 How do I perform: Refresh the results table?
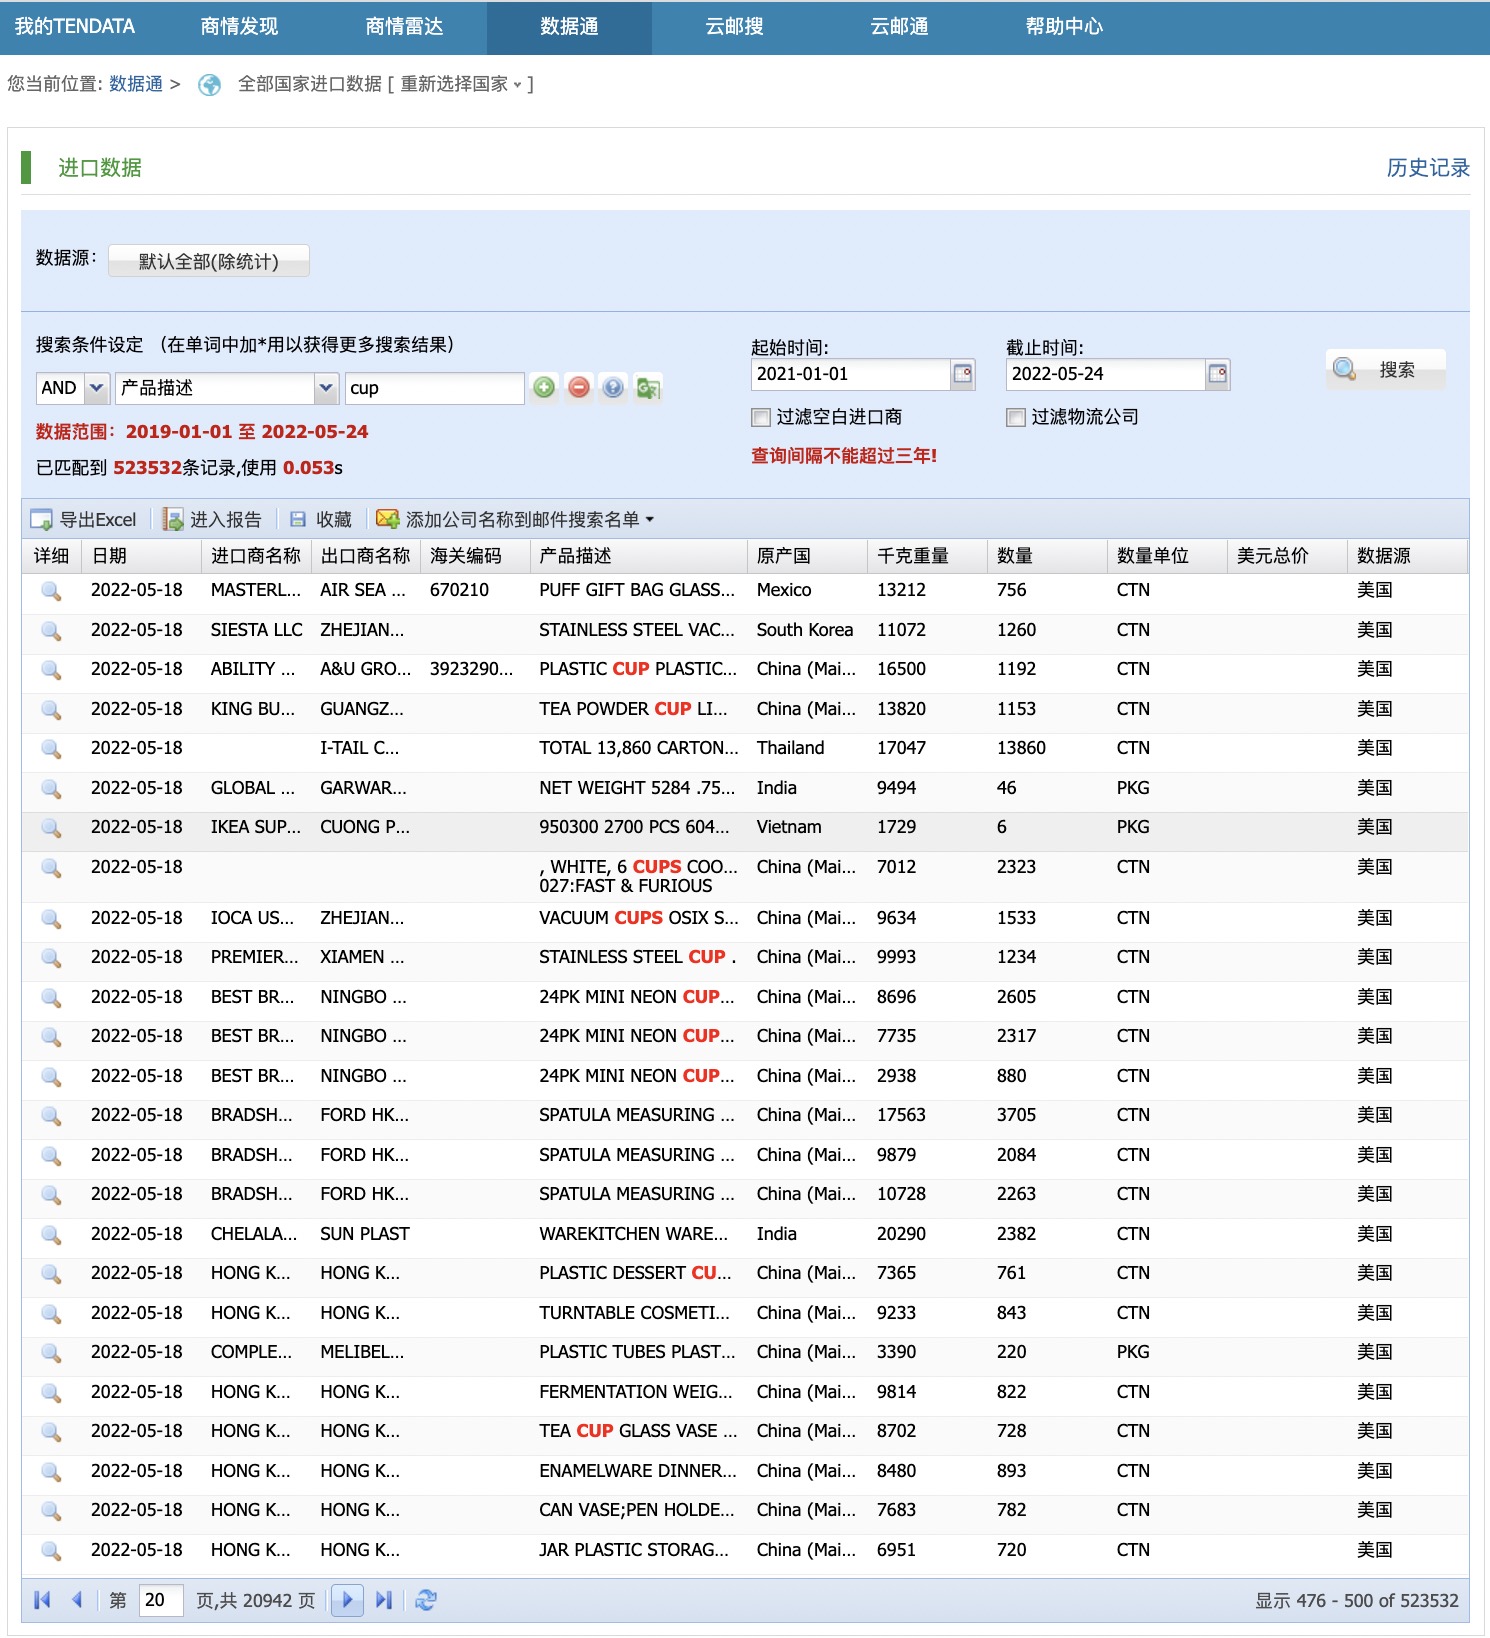click(x=426, y=1600)
